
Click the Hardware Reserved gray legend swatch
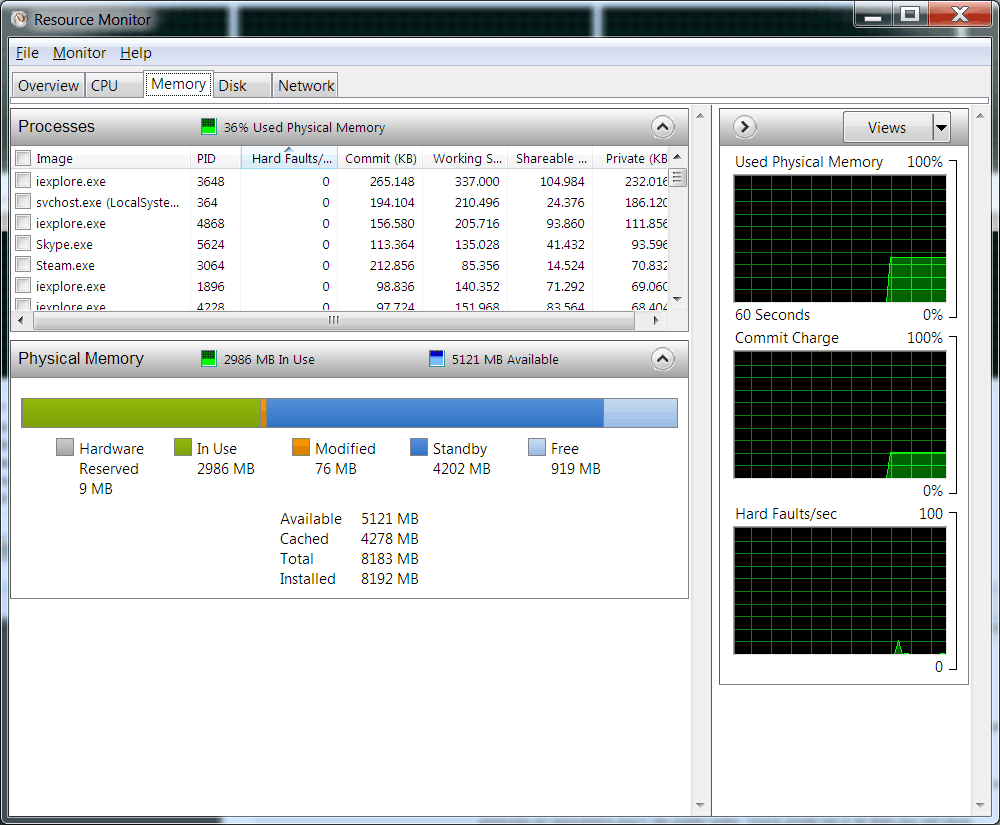tap(64, 447)
